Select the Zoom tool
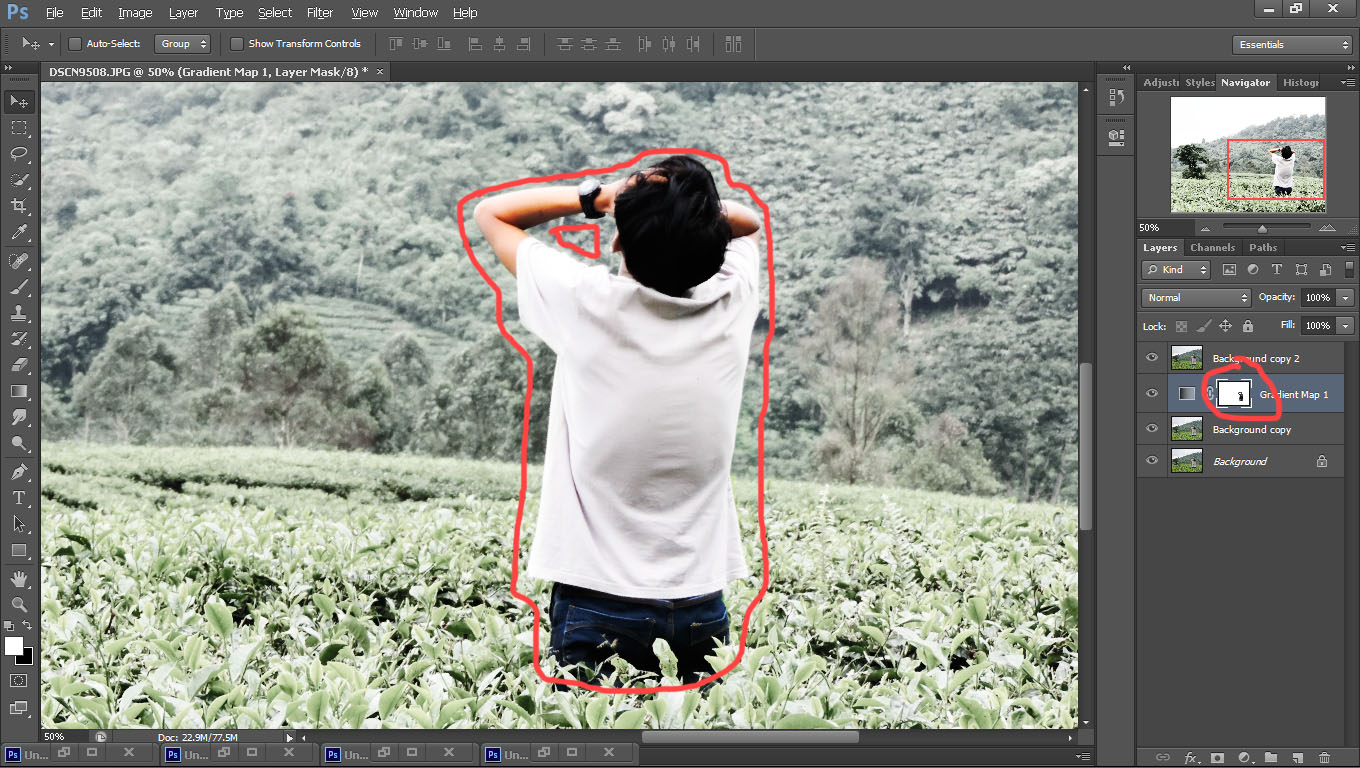The image size is (1360, 768). coord(18,604)
